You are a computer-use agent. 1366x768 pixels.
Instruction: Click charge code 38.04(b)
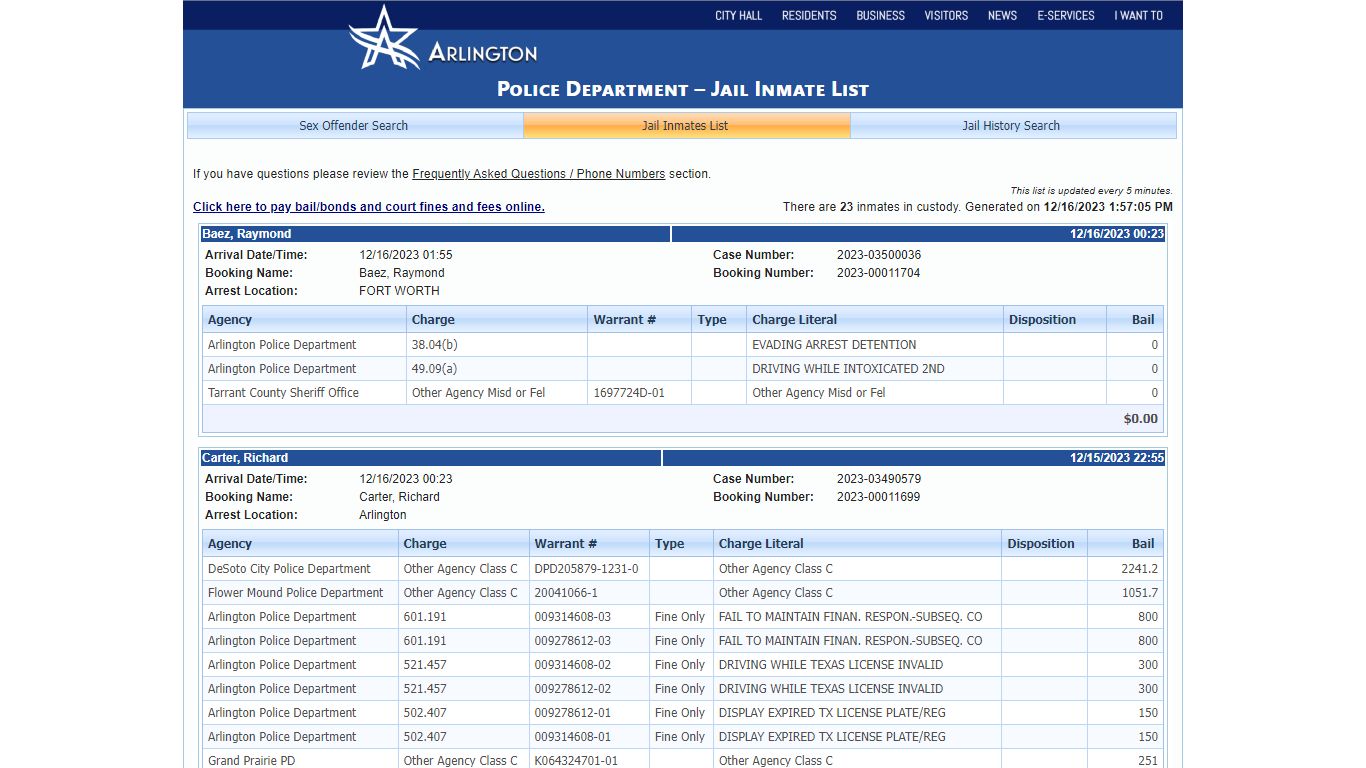point(435,345)
